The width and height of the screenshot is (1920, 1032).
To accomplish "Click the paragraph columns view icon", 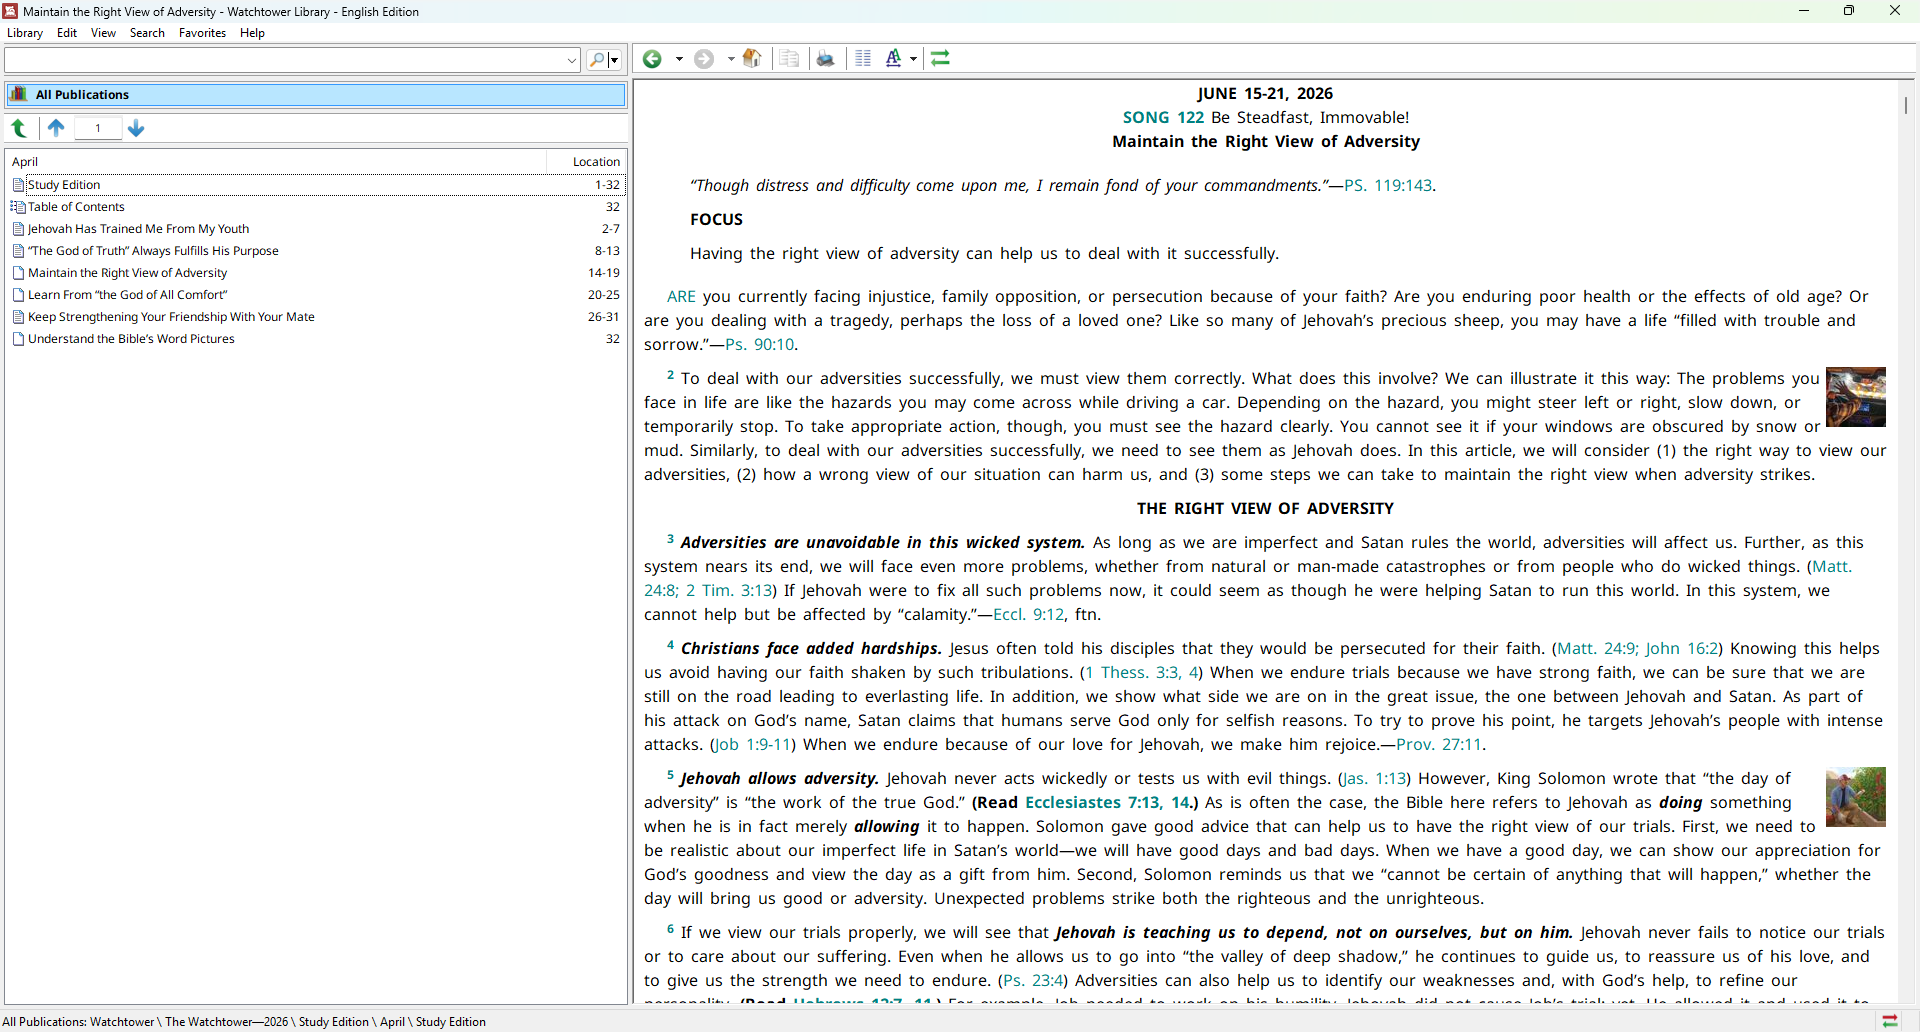I will (x=863, y=59).
